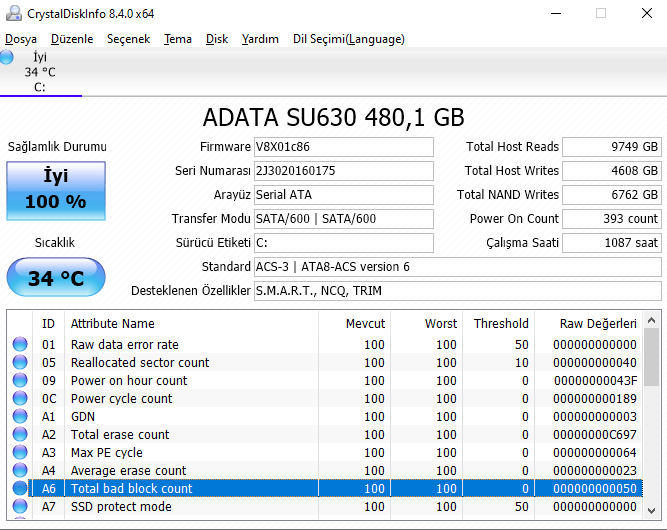Screen dimensions: 667x530
Task: Click the Worst column header
Action: tap(426, 324)
